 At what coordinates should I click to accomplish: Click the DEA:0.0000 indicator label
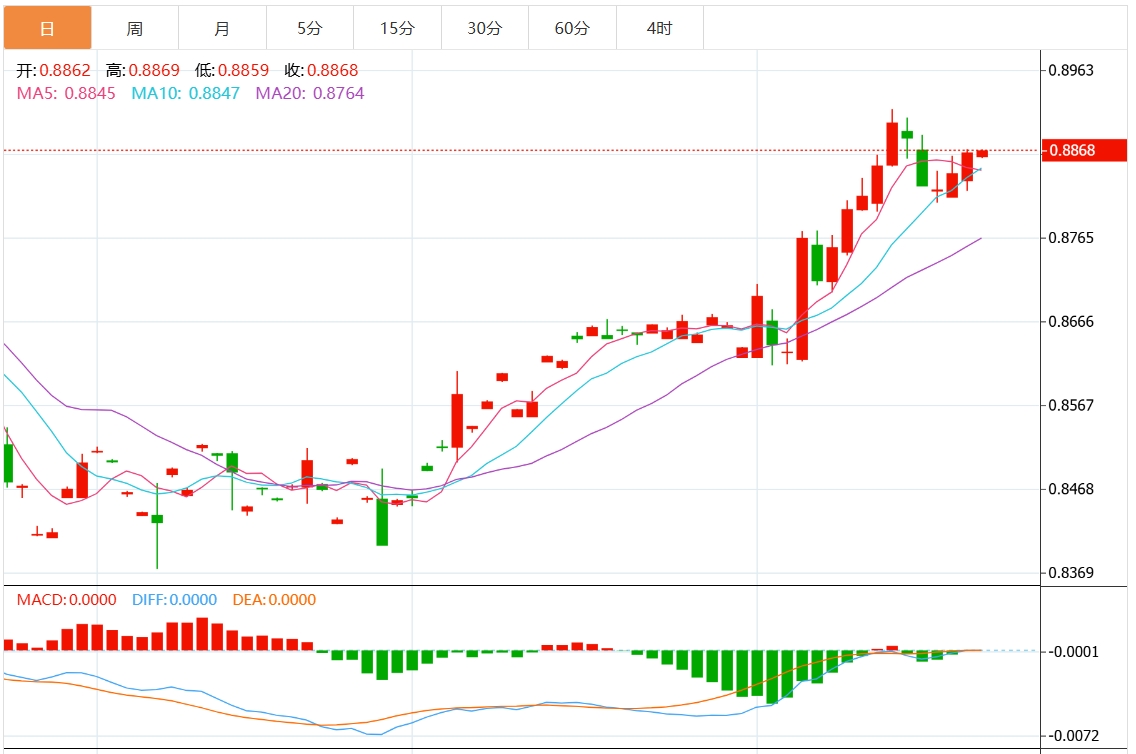[275, 600]
